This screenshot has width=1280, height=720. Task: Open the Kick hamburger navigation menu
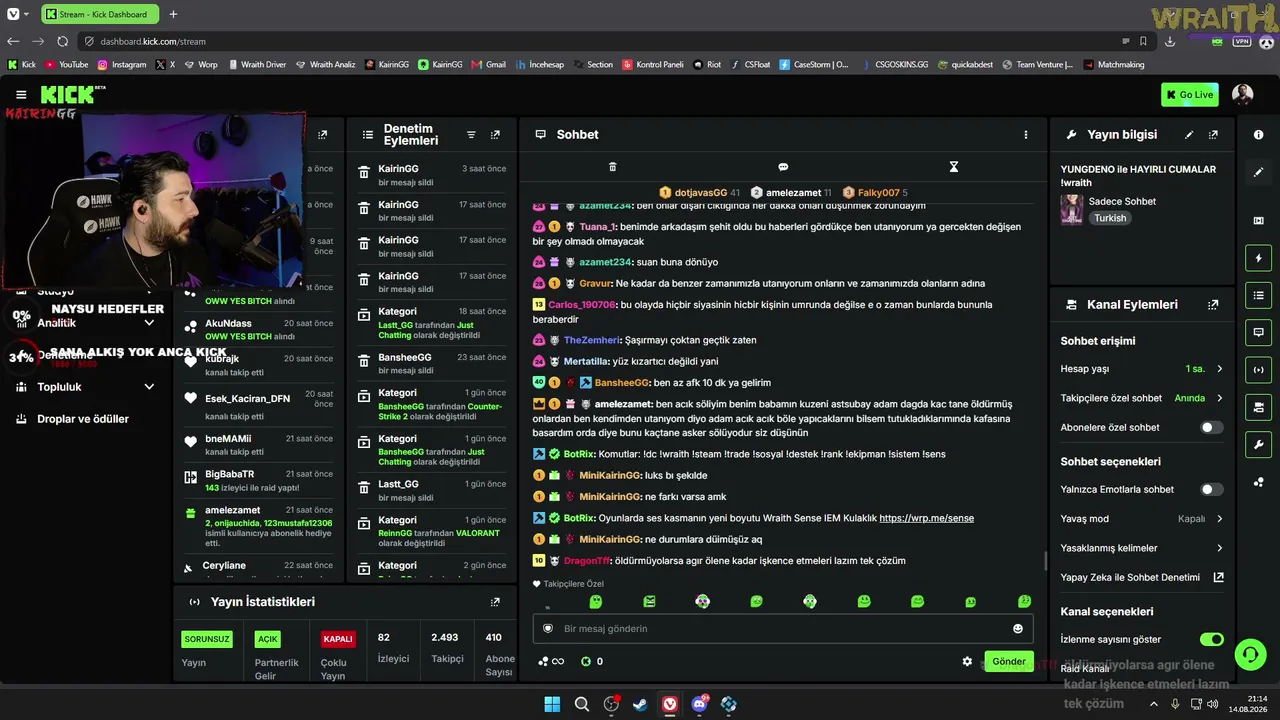21,95
